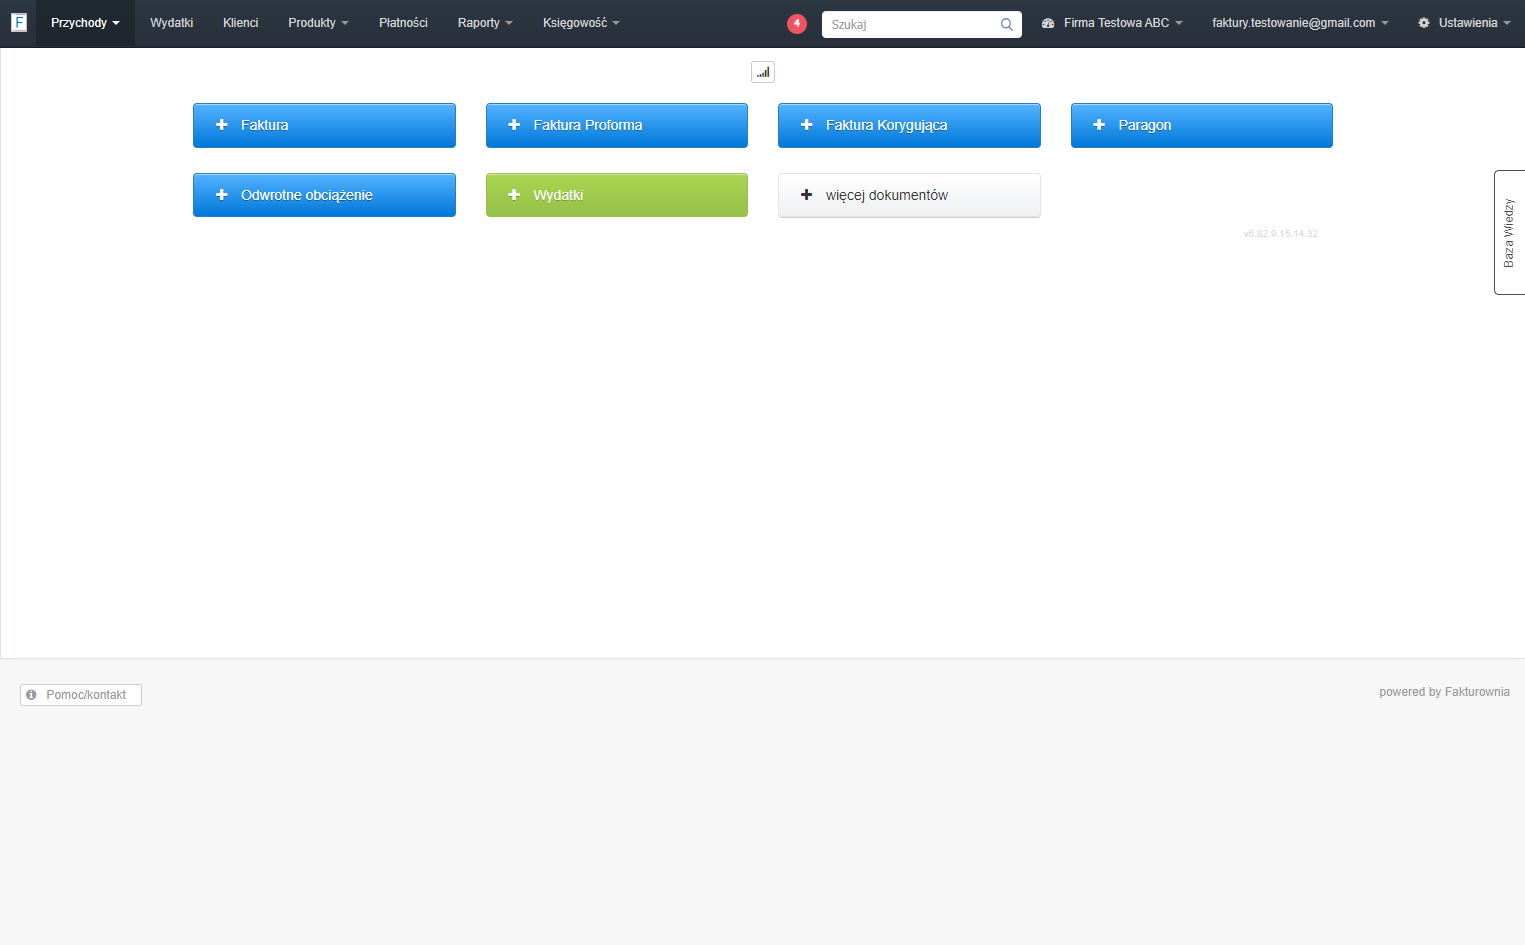Screen dimensions: 1525x945
Task: Follow the powered by Fakturownia link
Action: 1444,692
